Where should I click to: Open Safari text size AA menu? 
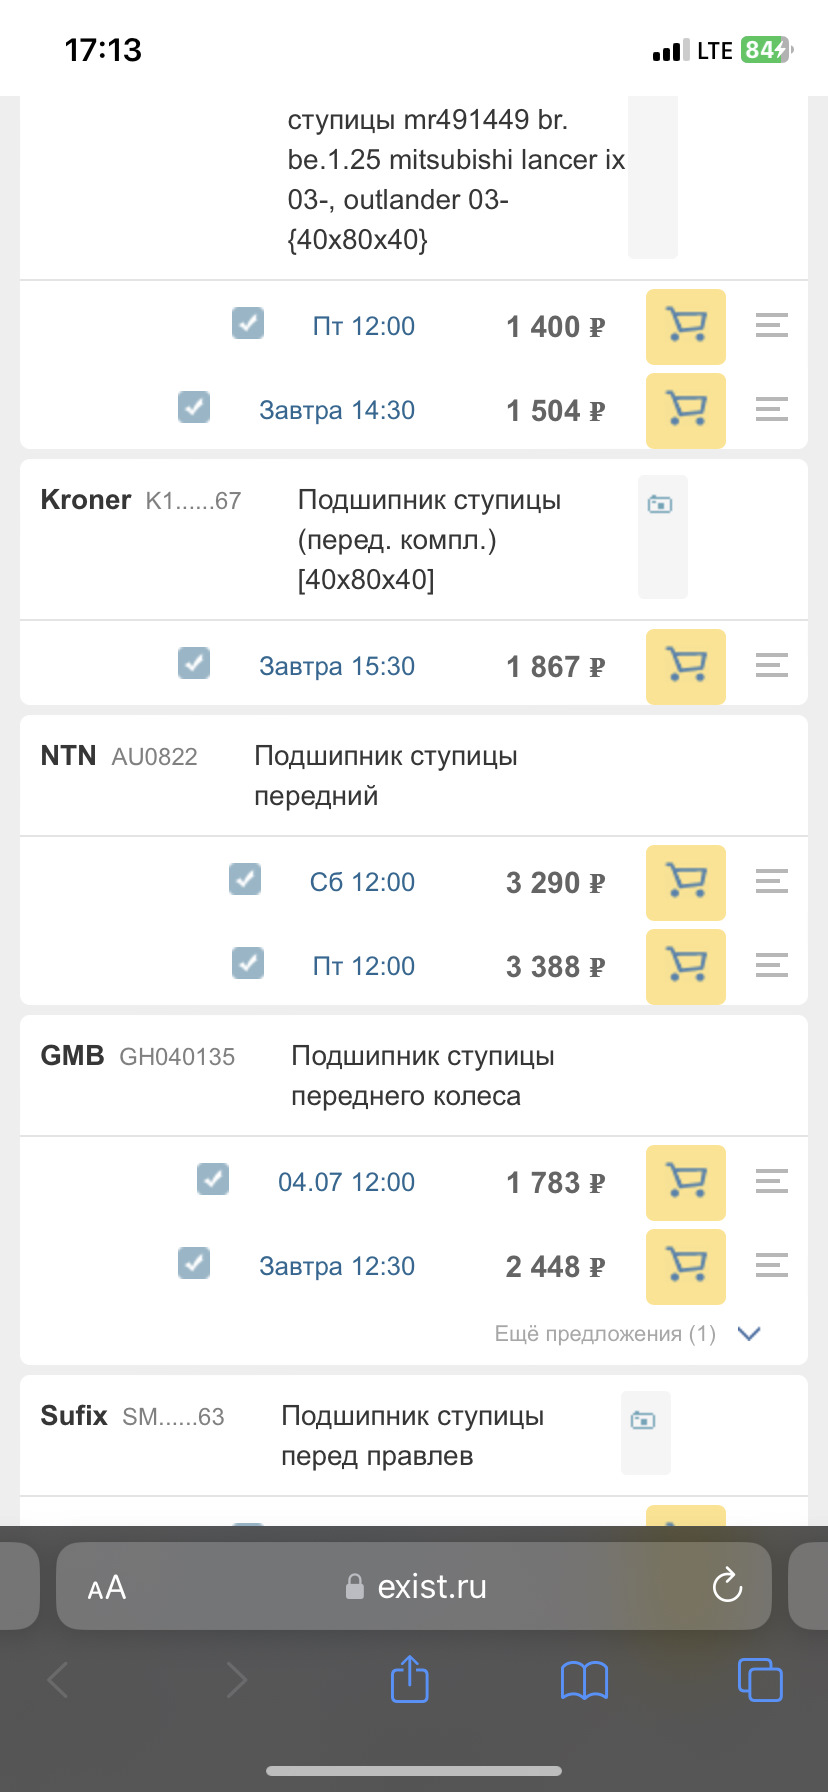tap(107, 1587)
